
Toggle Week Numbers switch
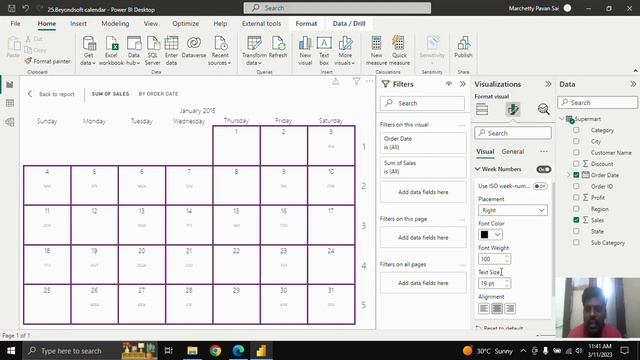tap(543, 169)
